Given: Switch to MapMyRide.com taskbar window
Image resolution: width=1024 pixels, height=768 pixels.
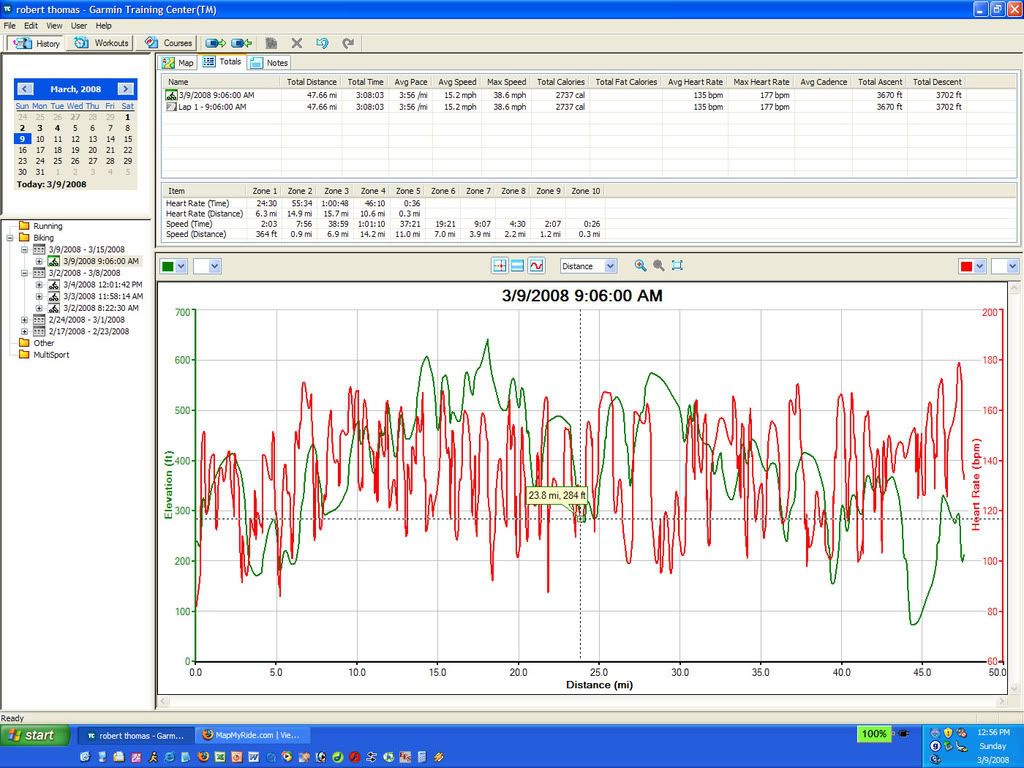Looking at the screenshot, I should point(253,735).
